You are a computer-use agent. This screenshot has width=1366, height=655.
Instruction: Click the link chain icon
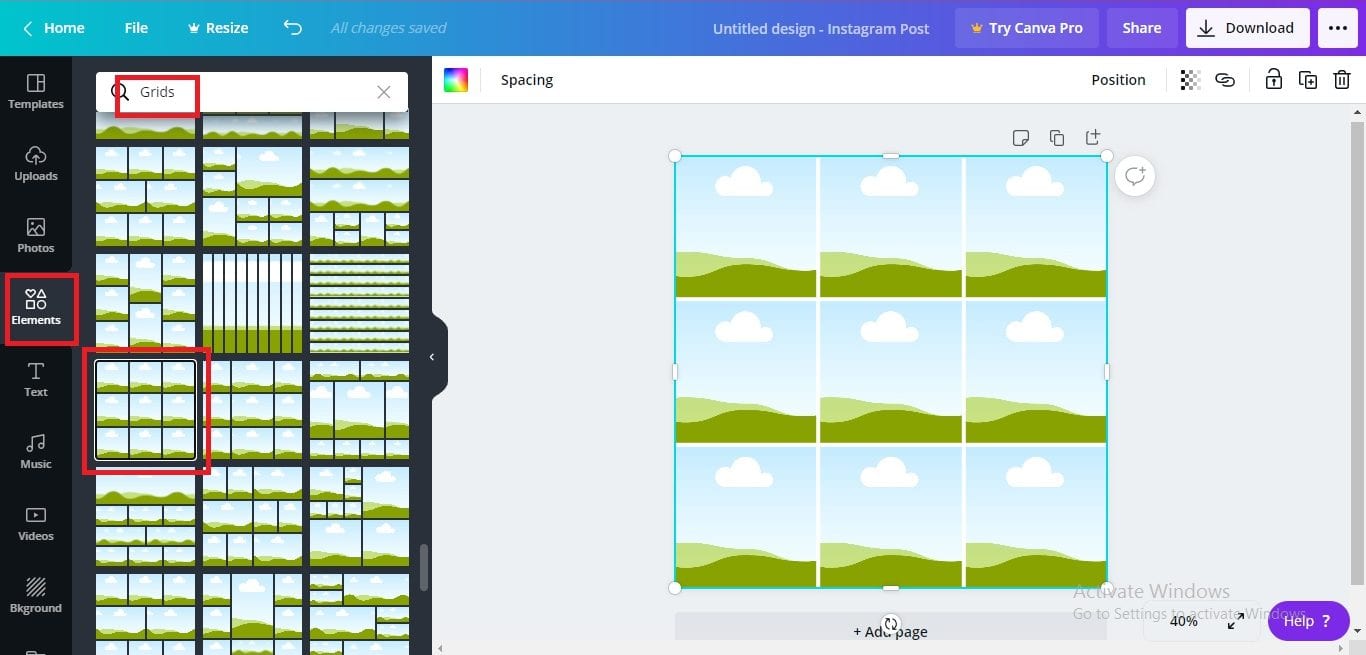(1225, 80)
